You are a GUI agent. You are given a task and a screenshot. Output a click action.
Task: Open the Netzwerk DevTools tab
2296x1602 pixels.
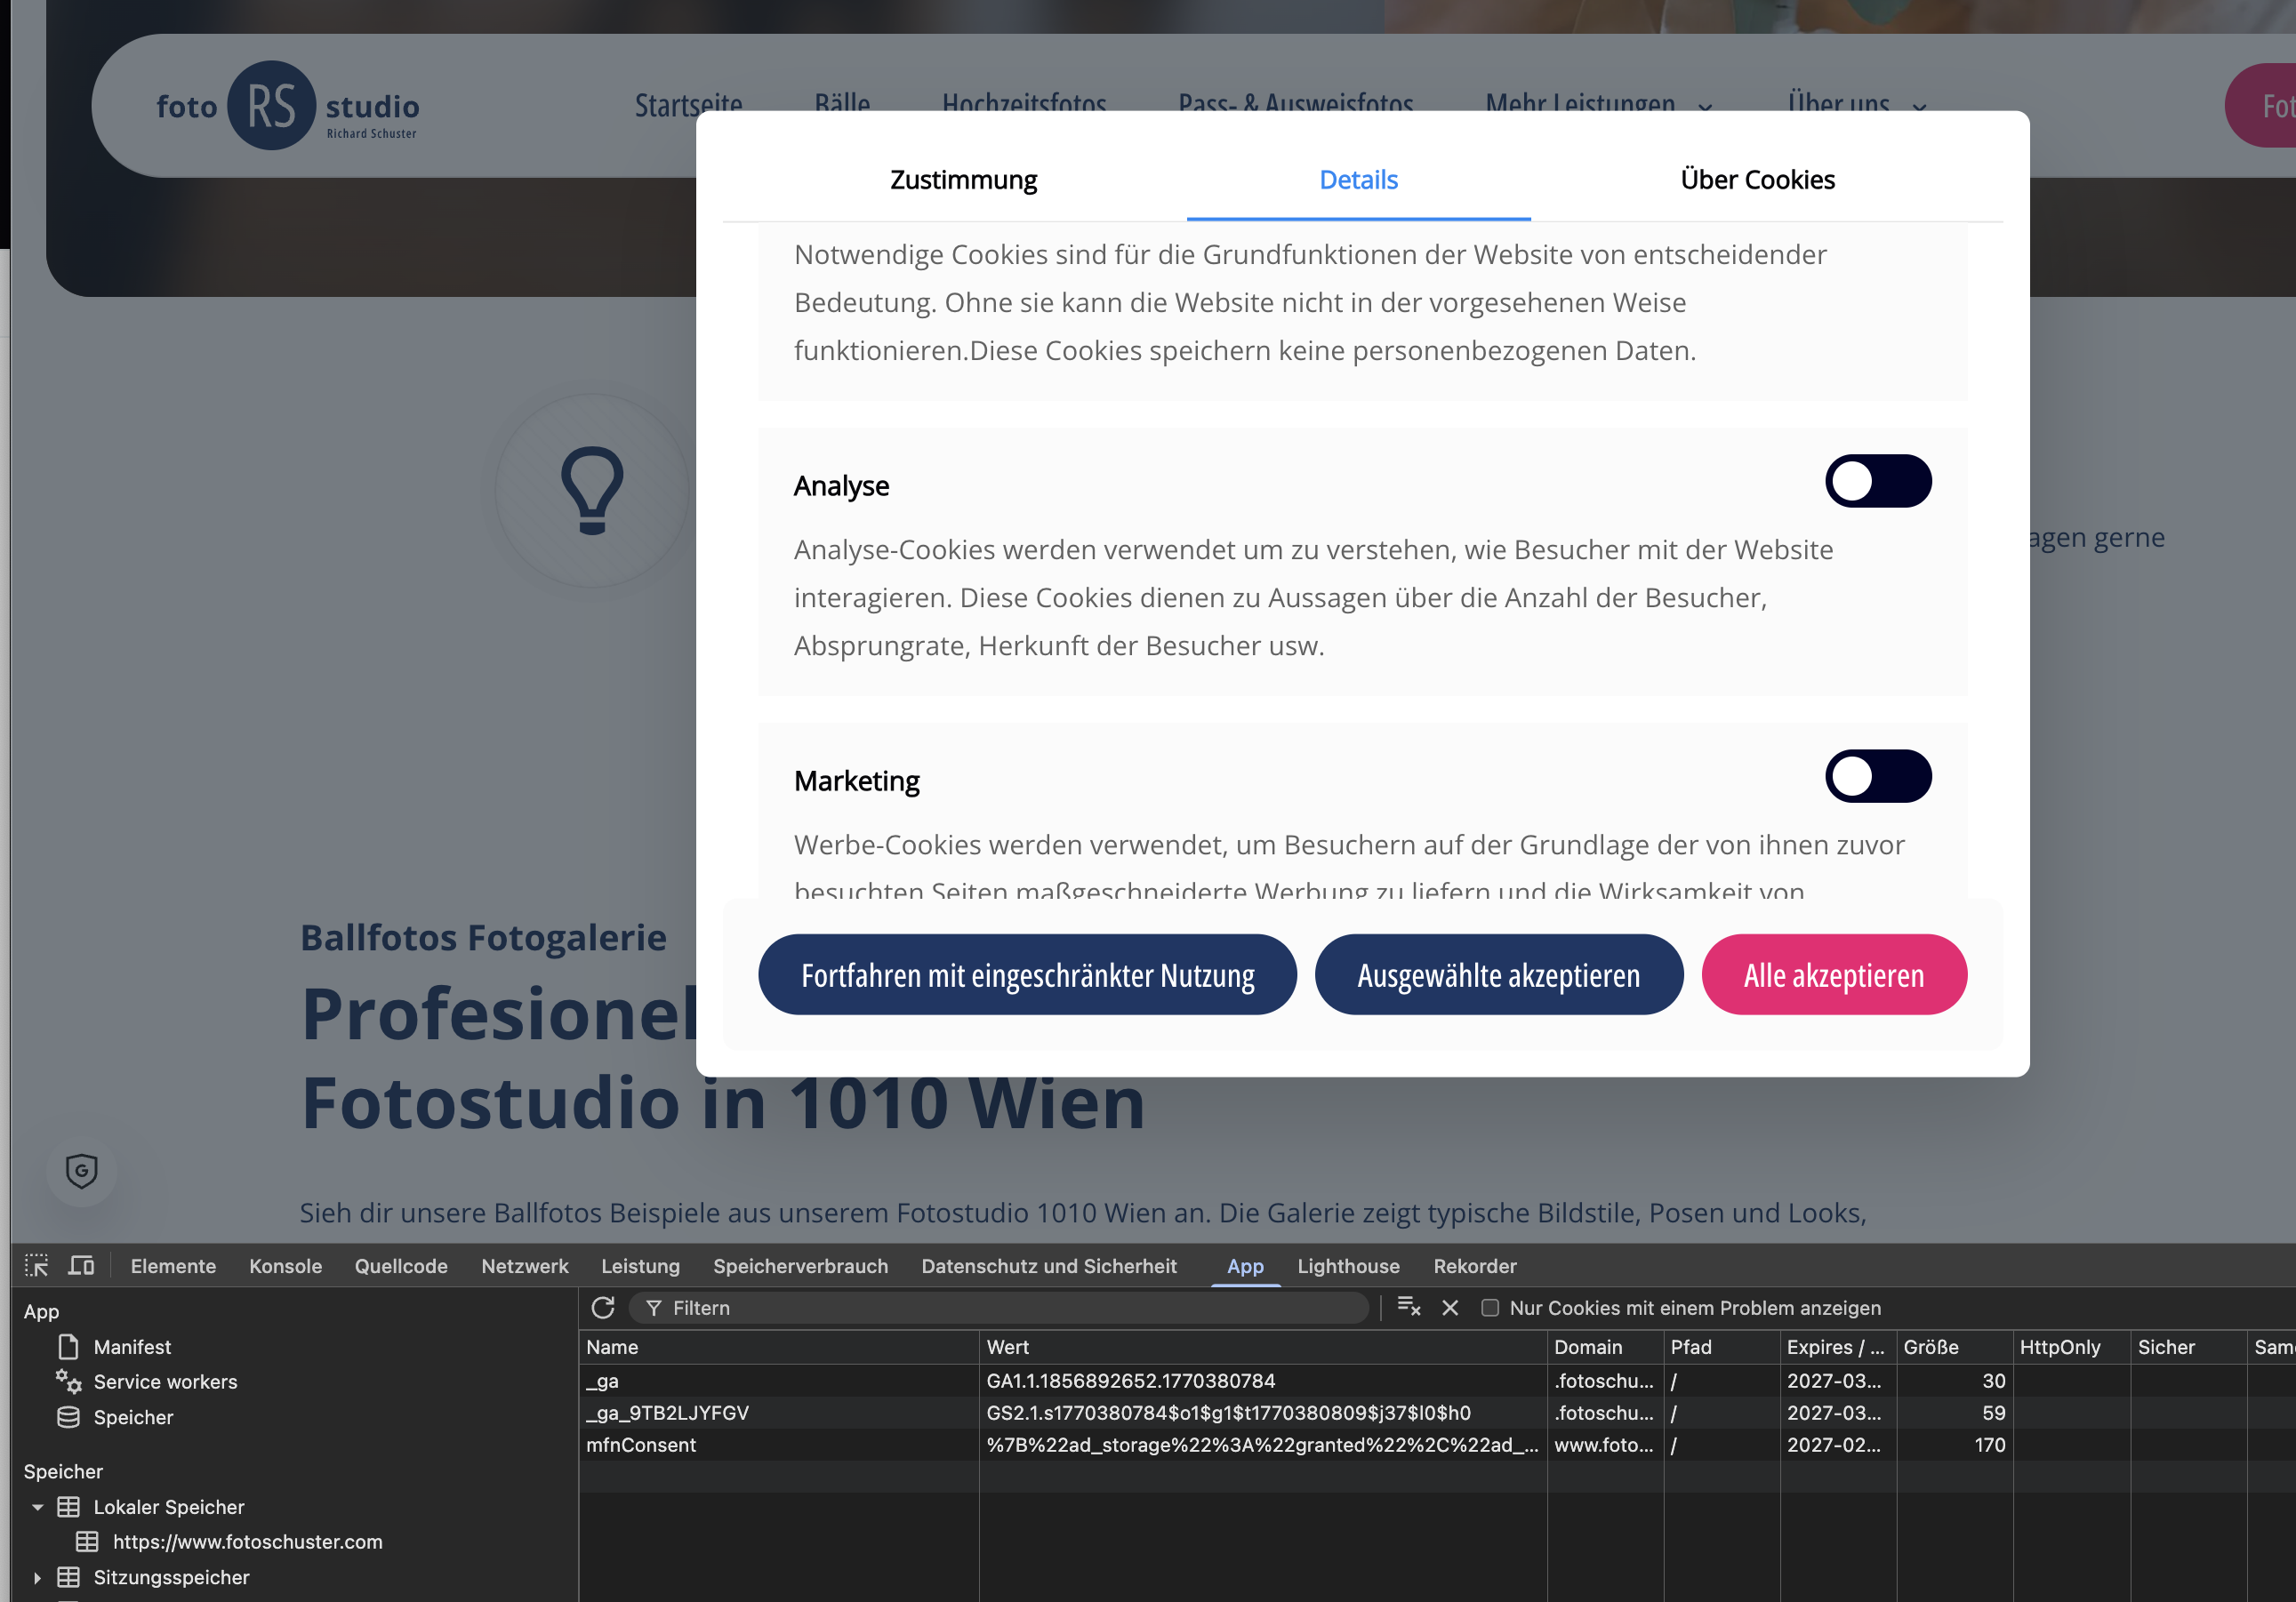(x=524, y=1266)
